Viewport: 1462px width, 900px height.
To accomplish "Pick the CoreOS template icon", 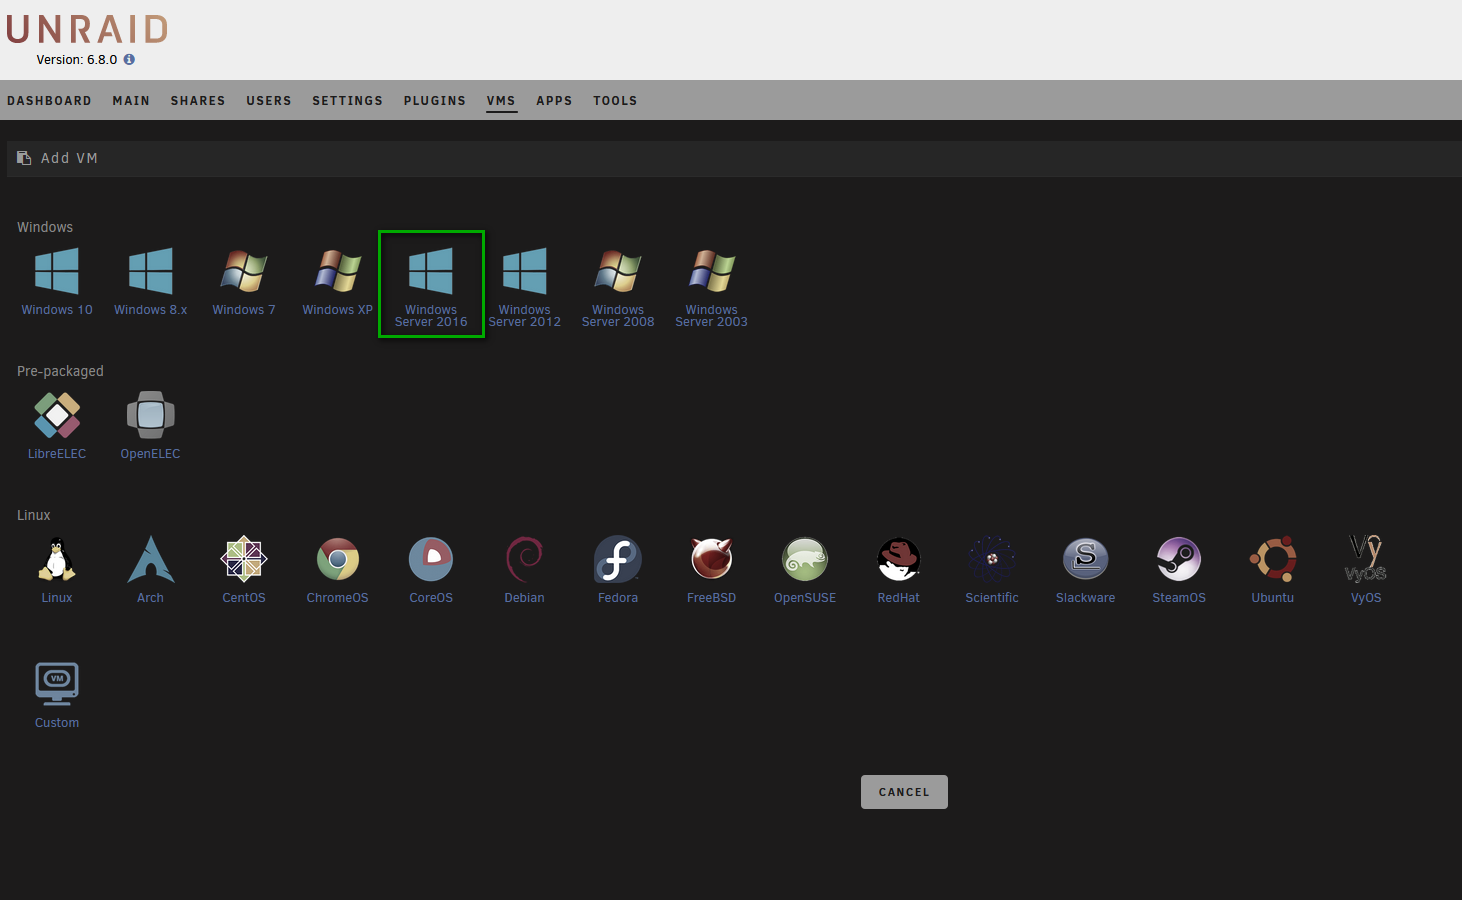I will 431,559.
